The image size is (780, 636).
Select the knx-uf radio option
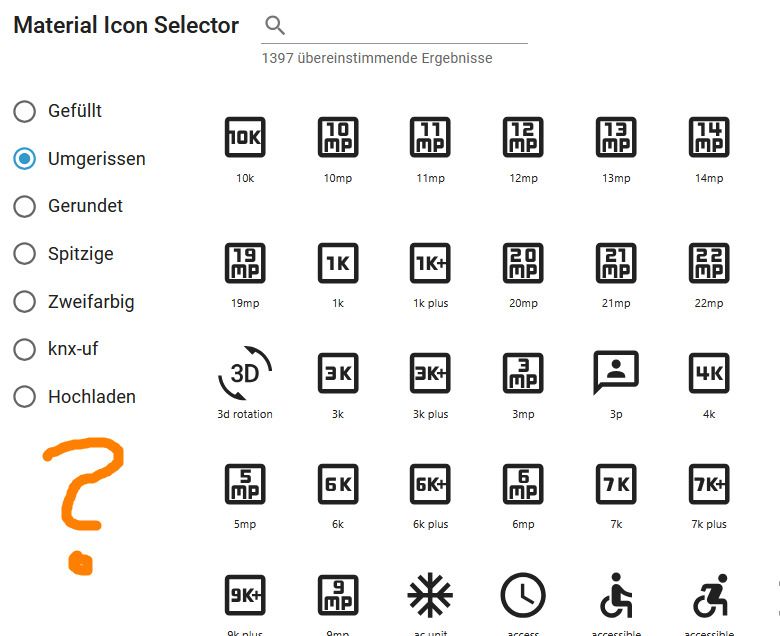pyautogui.click(x=24, y=349)
